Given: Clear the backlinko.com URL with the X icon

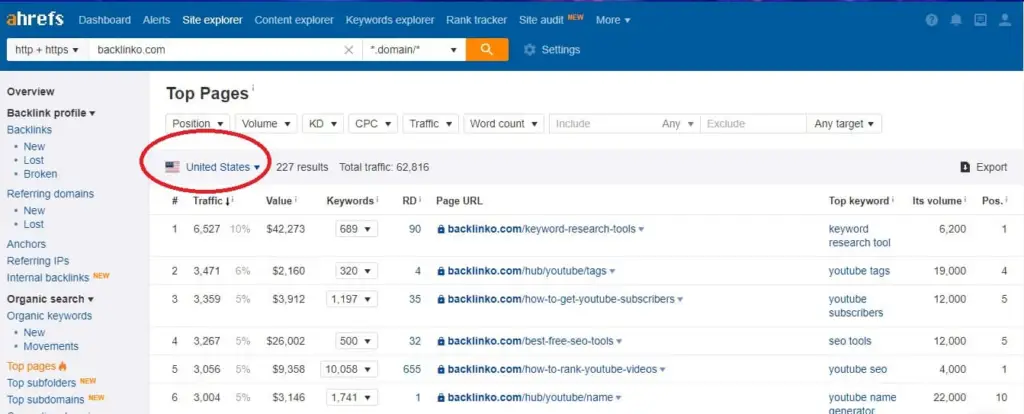Looking at the screenshot, I should point(349,50).
